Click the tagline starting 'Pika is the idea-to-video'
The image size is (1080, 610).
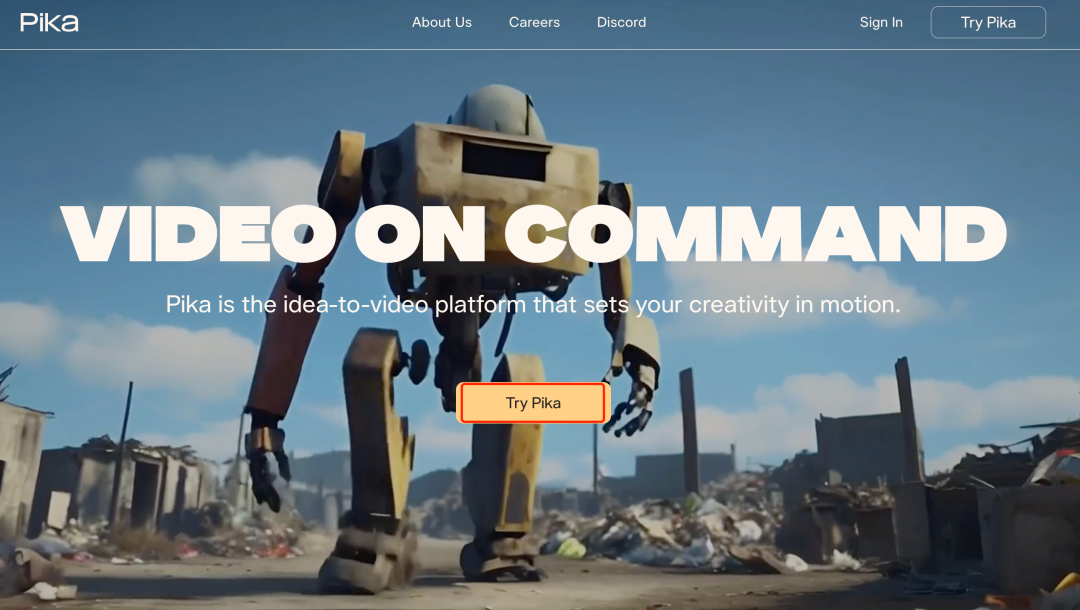tap(533, 304)
